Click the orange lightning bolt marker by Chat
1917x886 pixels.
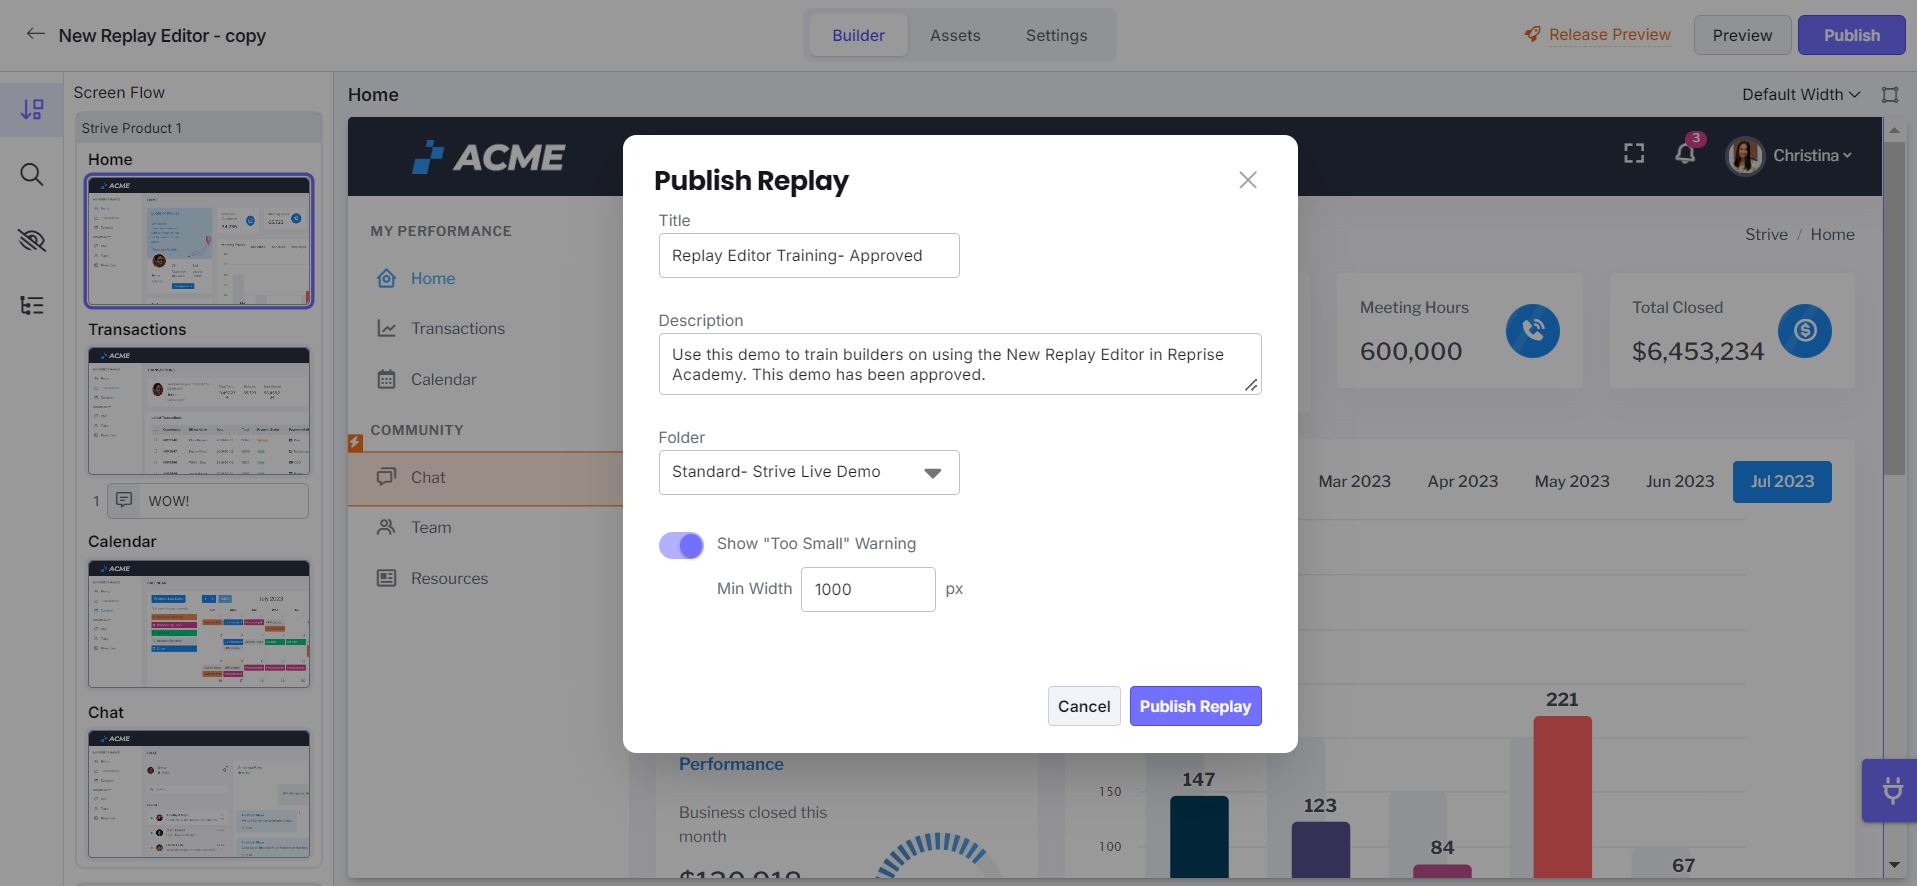coord(355,442)
